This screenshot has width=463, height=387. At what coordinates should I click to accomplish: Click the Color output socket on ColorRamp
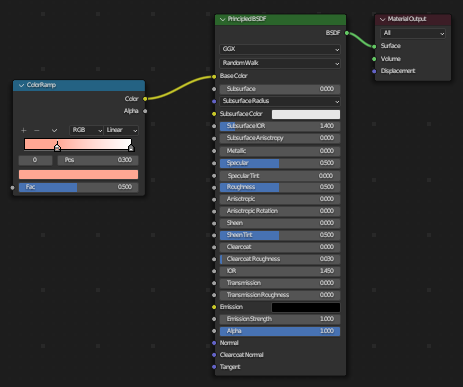click(145, 99)
